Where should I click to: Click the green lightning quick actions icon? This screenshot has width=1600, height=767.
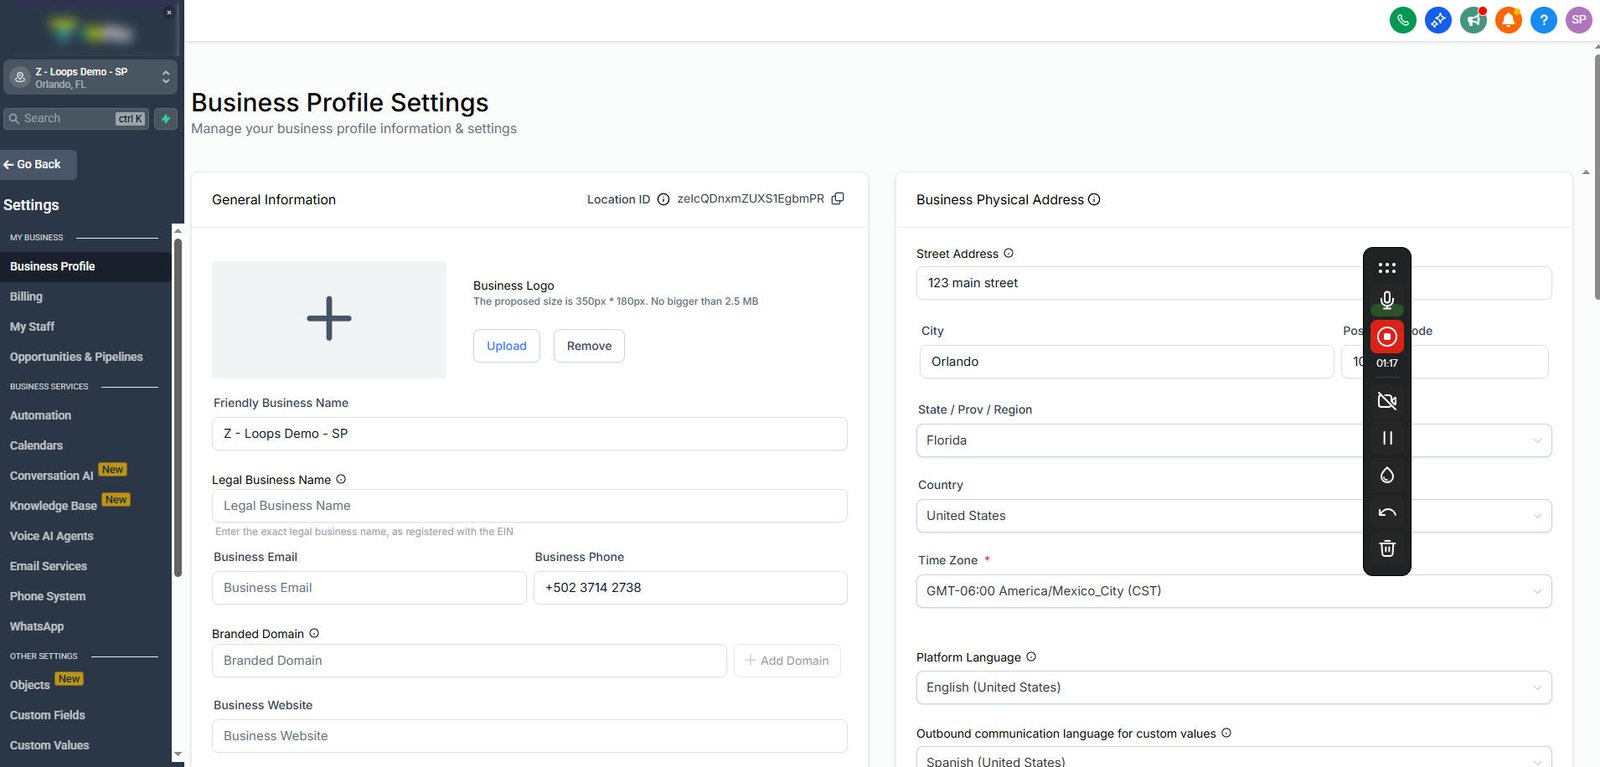coord(166,119)
